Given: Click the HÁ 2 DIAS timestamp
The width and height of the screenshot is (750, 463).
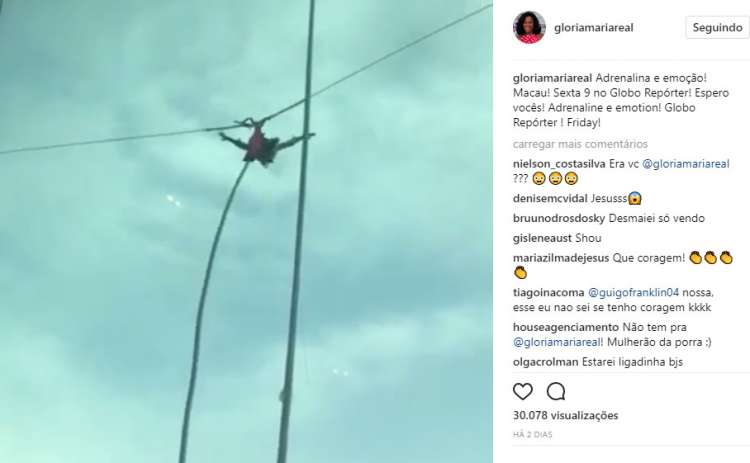Looking at the screenshot, I should tap(532, 435).
